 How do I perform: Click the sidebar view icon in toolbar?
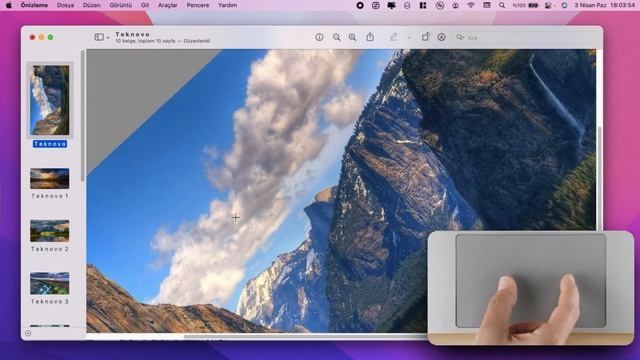tap(99, 37)
